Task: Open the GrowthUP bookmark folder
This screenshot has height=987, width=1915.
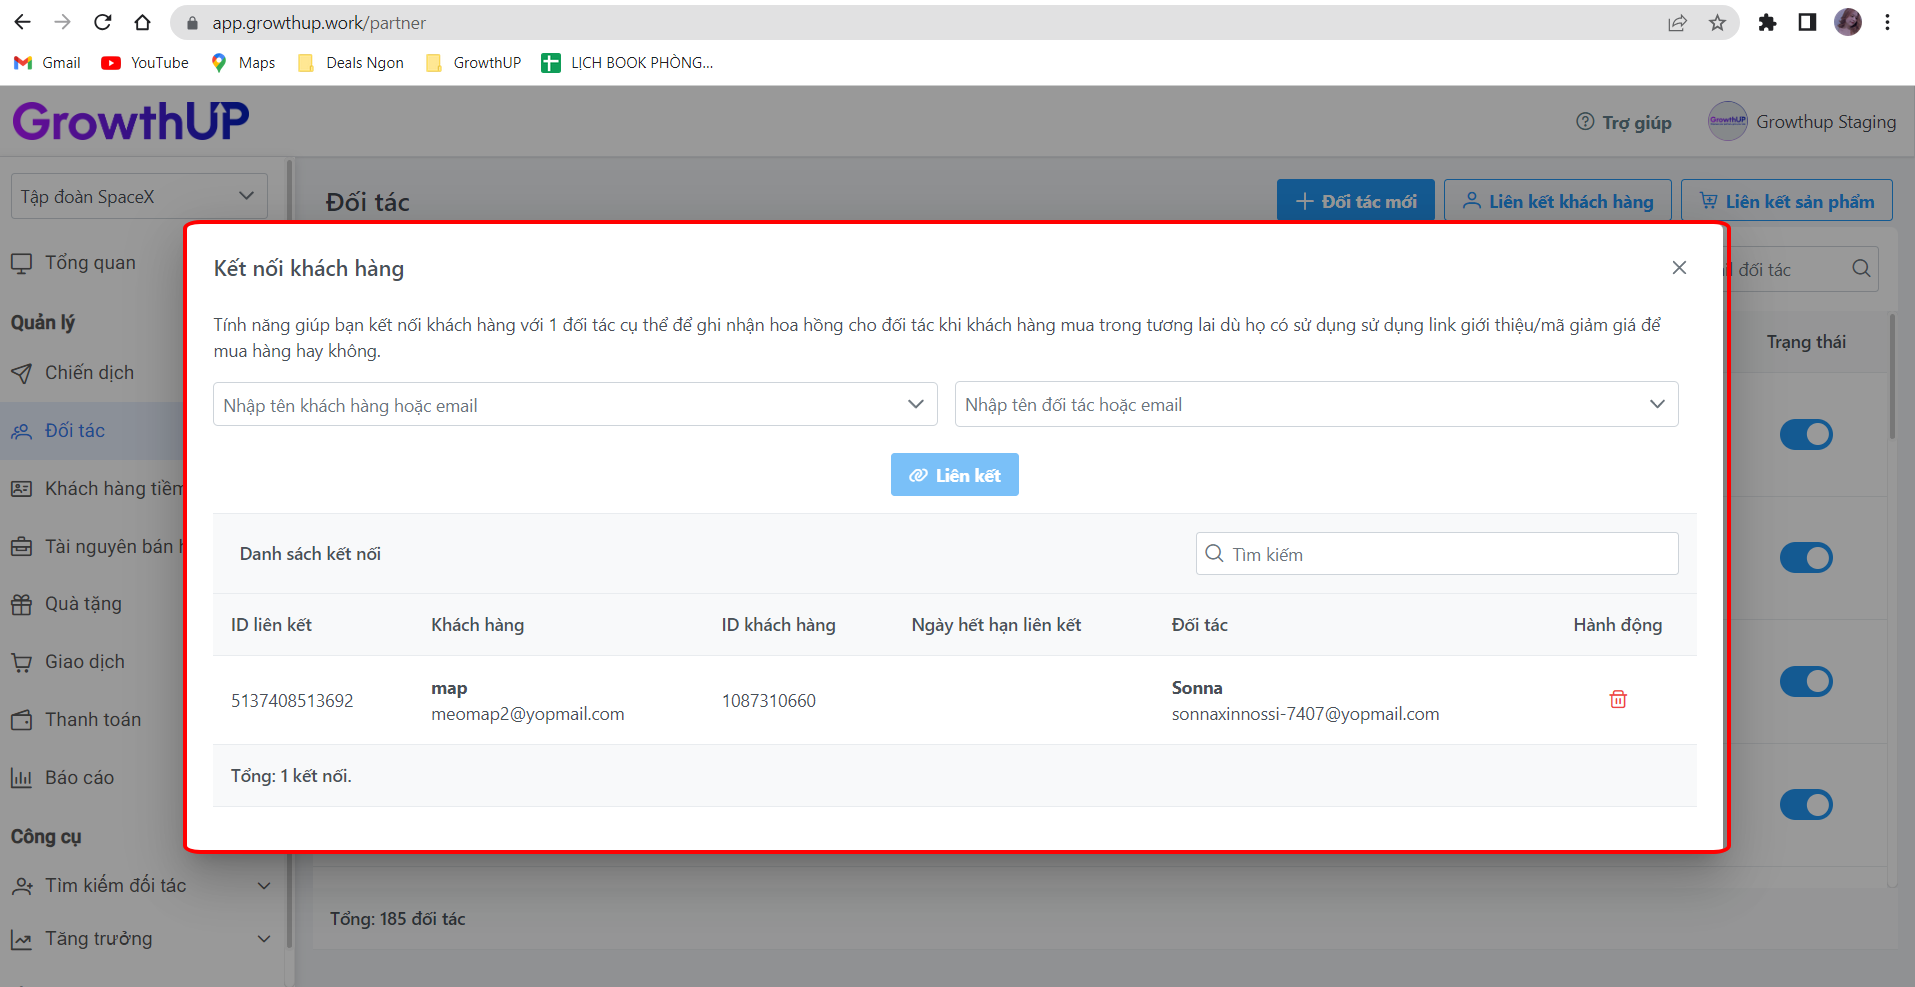Action: [474, 63]
